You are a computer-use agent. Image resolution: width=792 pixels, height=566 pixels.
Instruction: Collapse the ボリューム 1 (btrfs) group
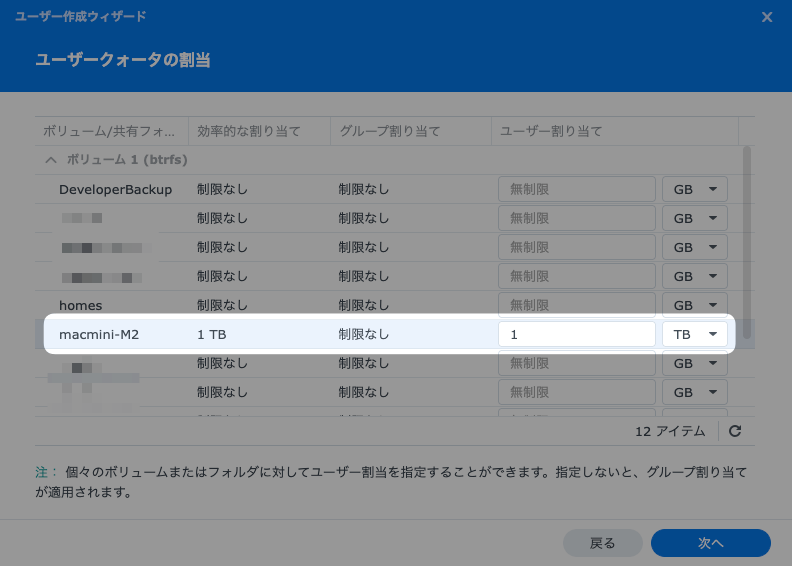click(x=50, y=160)
